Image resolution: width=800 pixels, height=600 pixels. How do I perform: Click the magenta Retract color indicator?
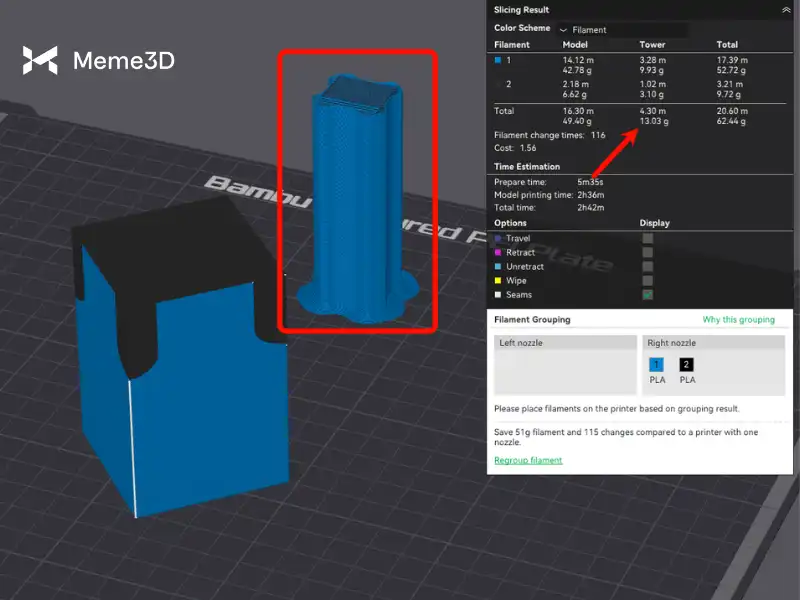498,253
